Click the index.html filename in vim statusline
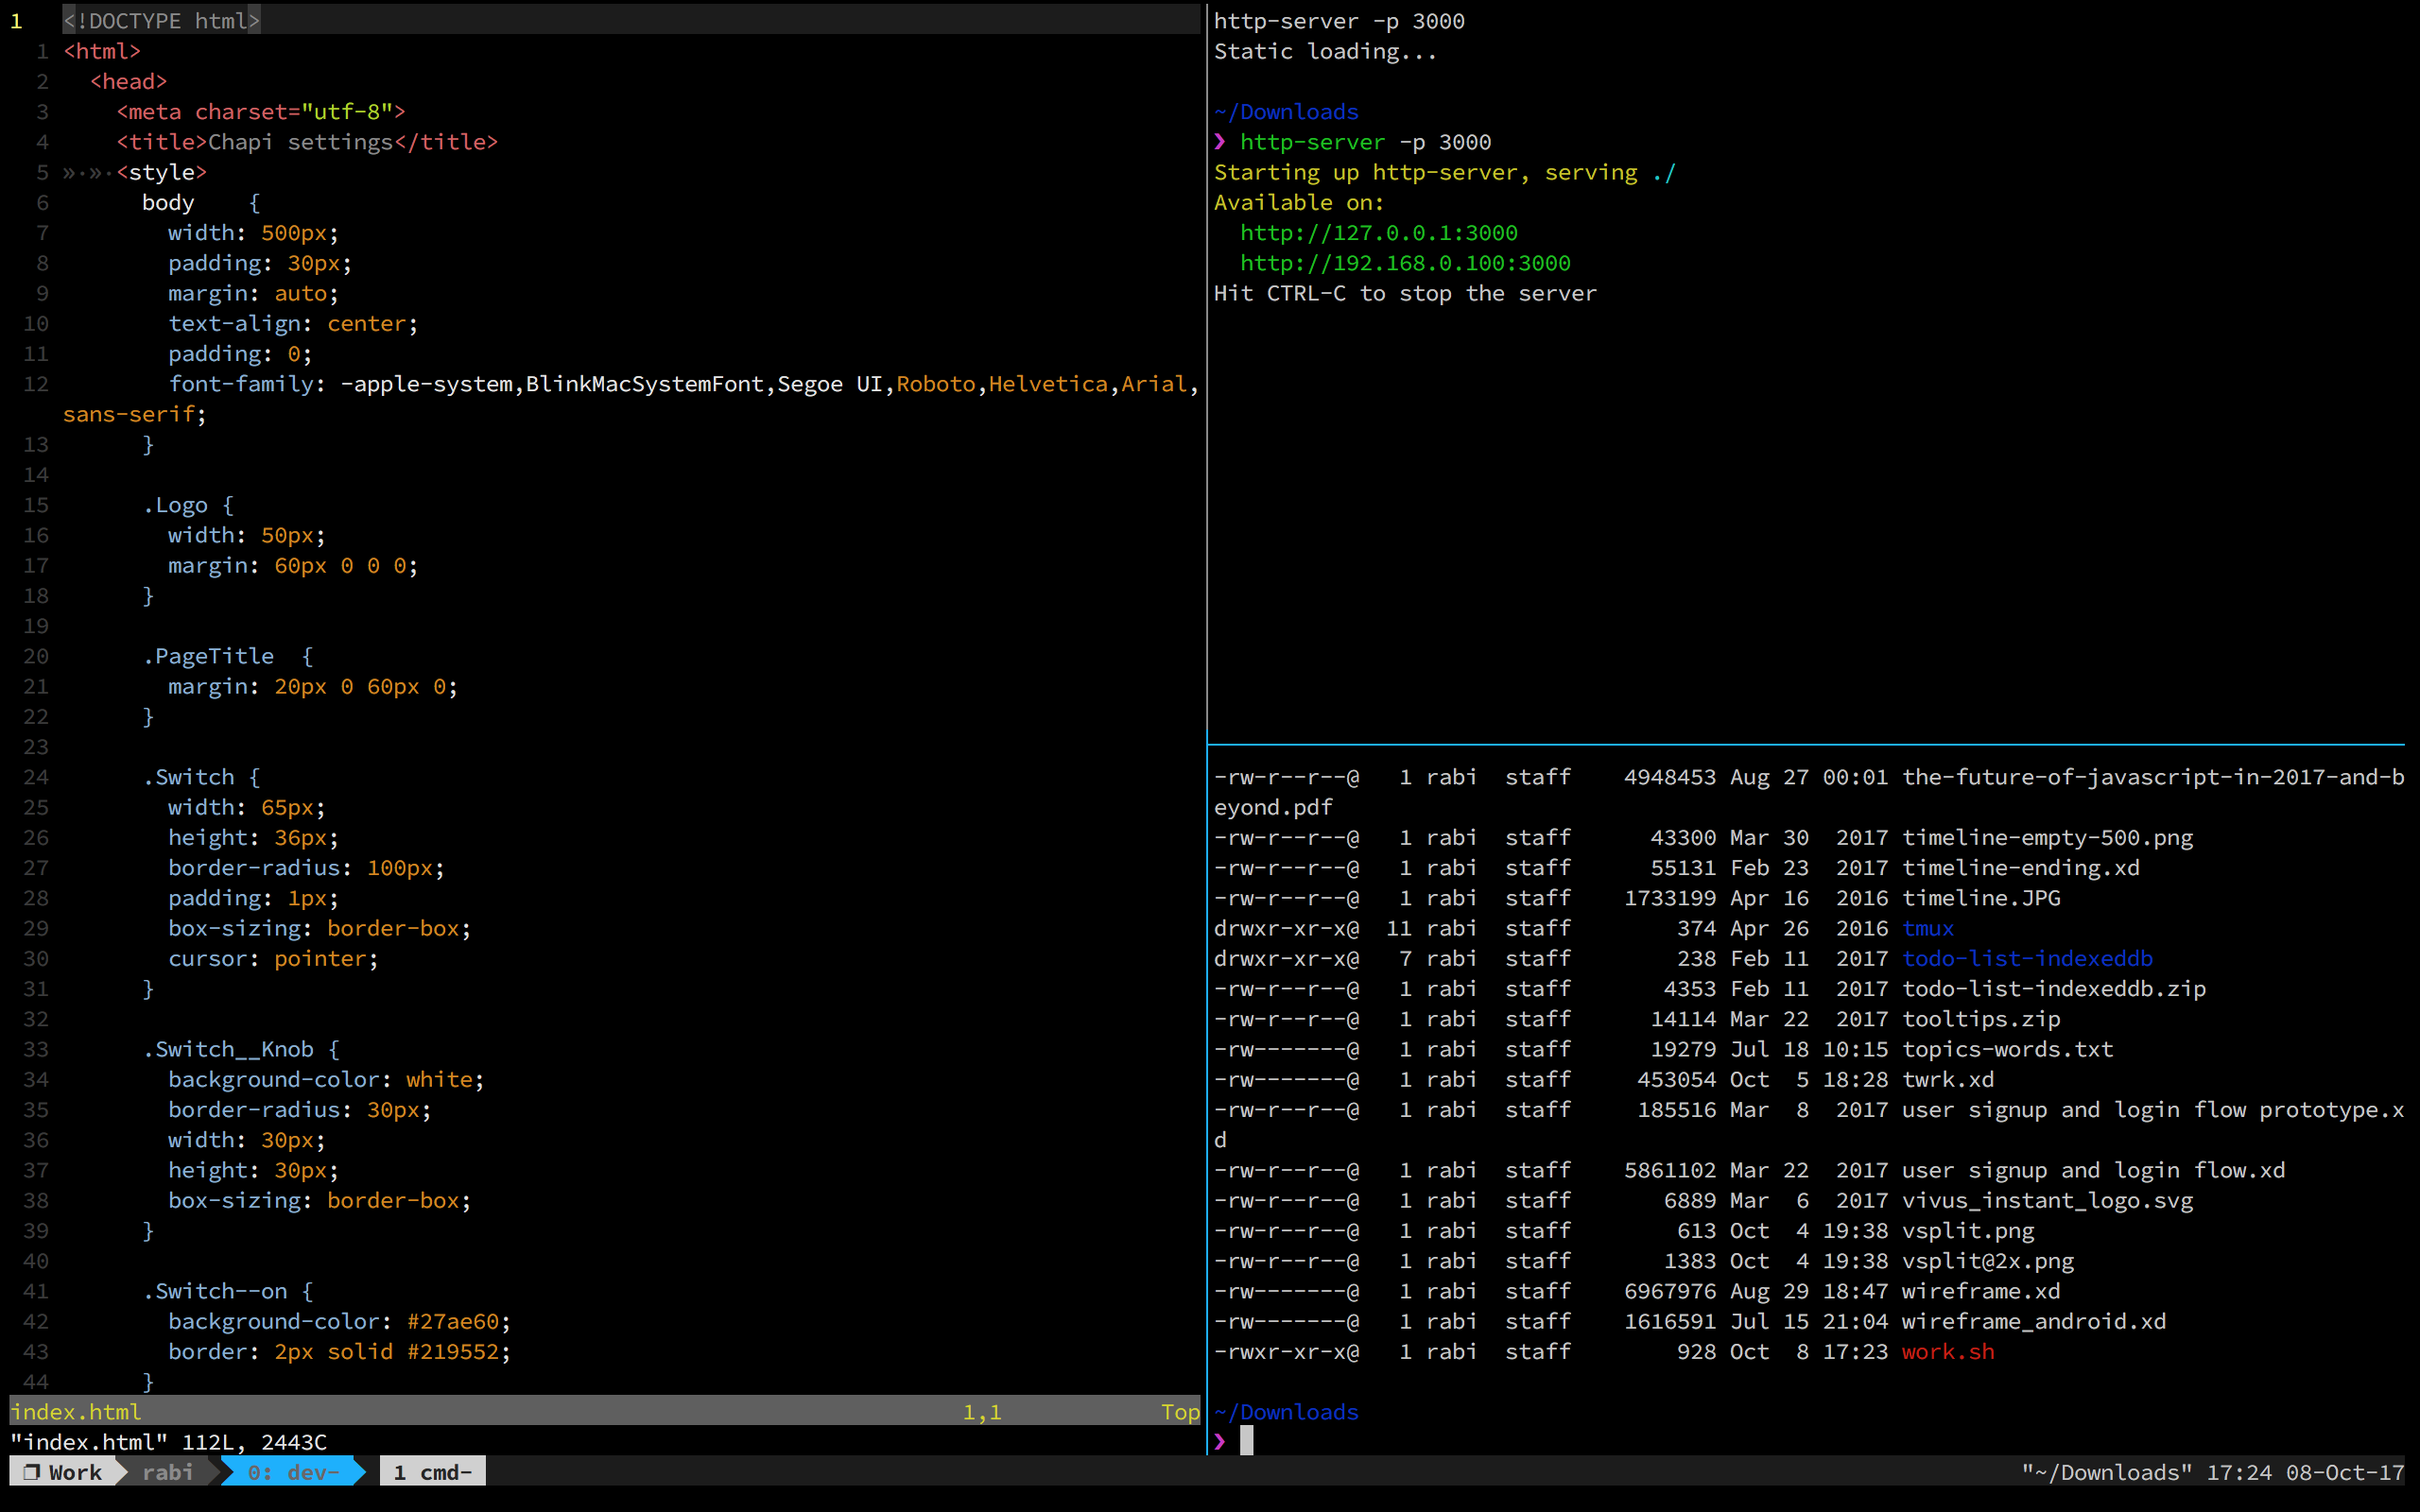The width and height of the screenshot is (2420, 1512). pos(77,1412)
